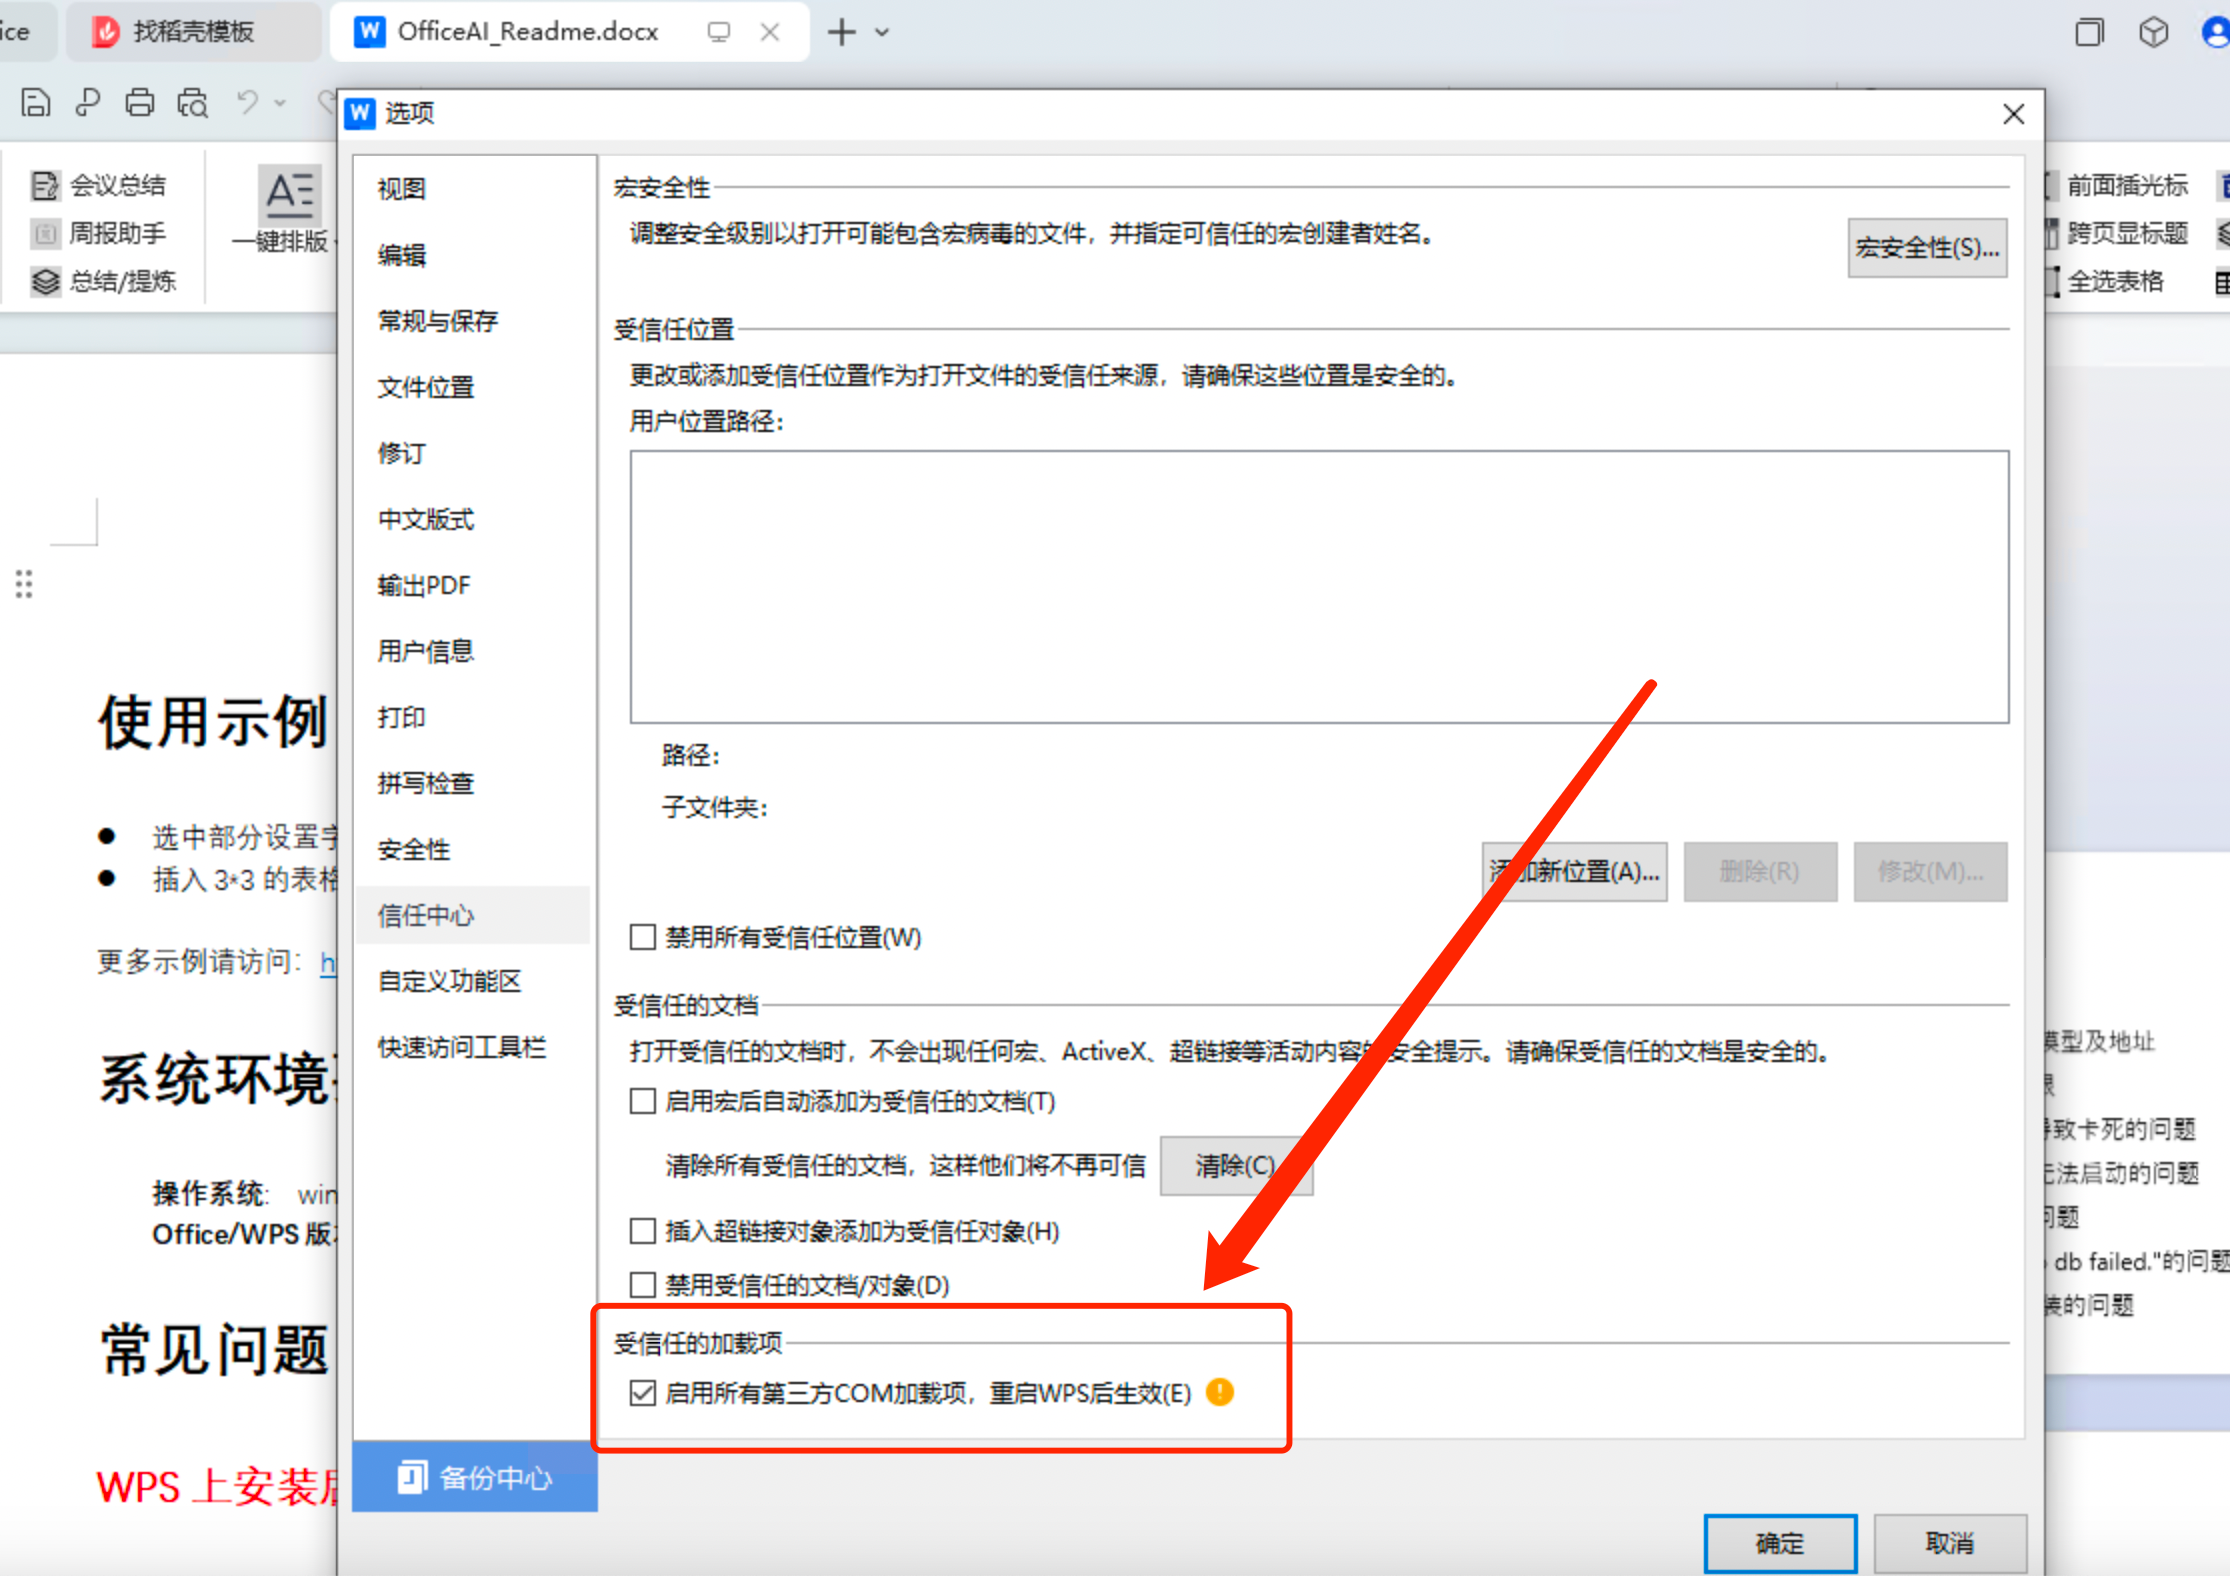
Task: Open dropdown arrow next to new tab
Action: click(x=882, y=32)
